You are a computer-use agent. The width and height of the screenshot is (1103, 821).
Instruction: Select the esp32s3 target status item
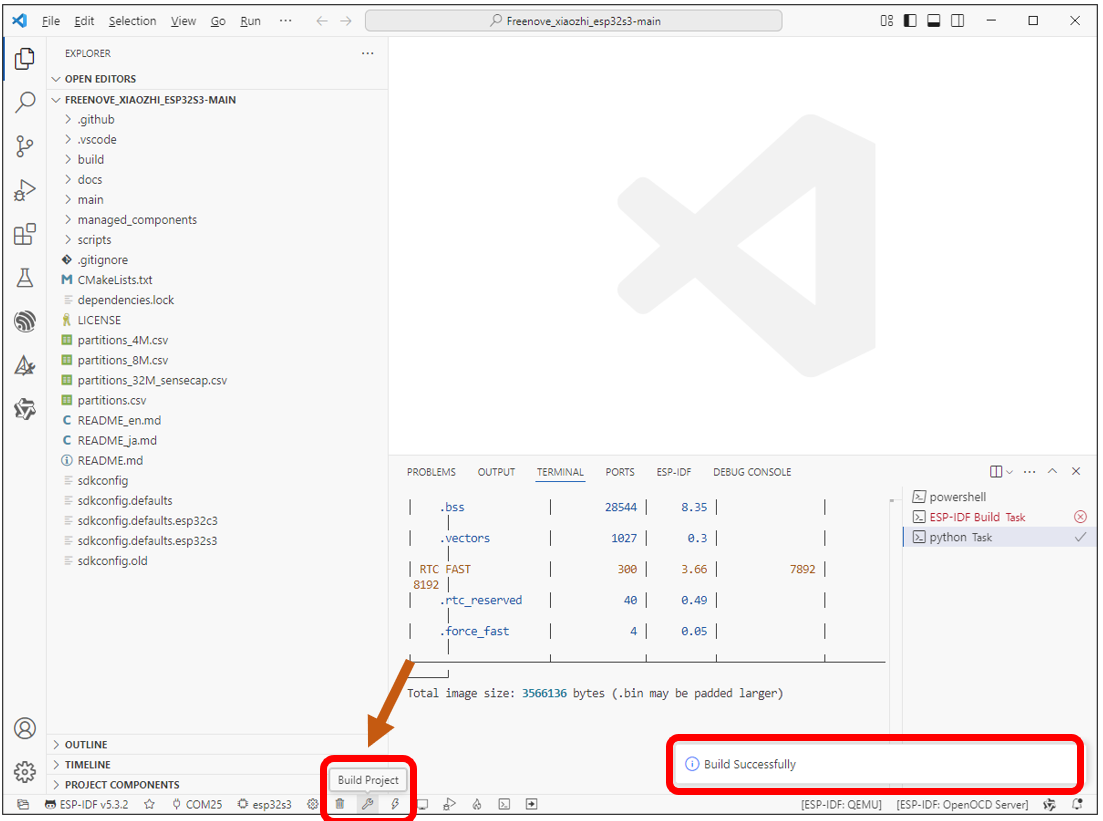point(265,804)
